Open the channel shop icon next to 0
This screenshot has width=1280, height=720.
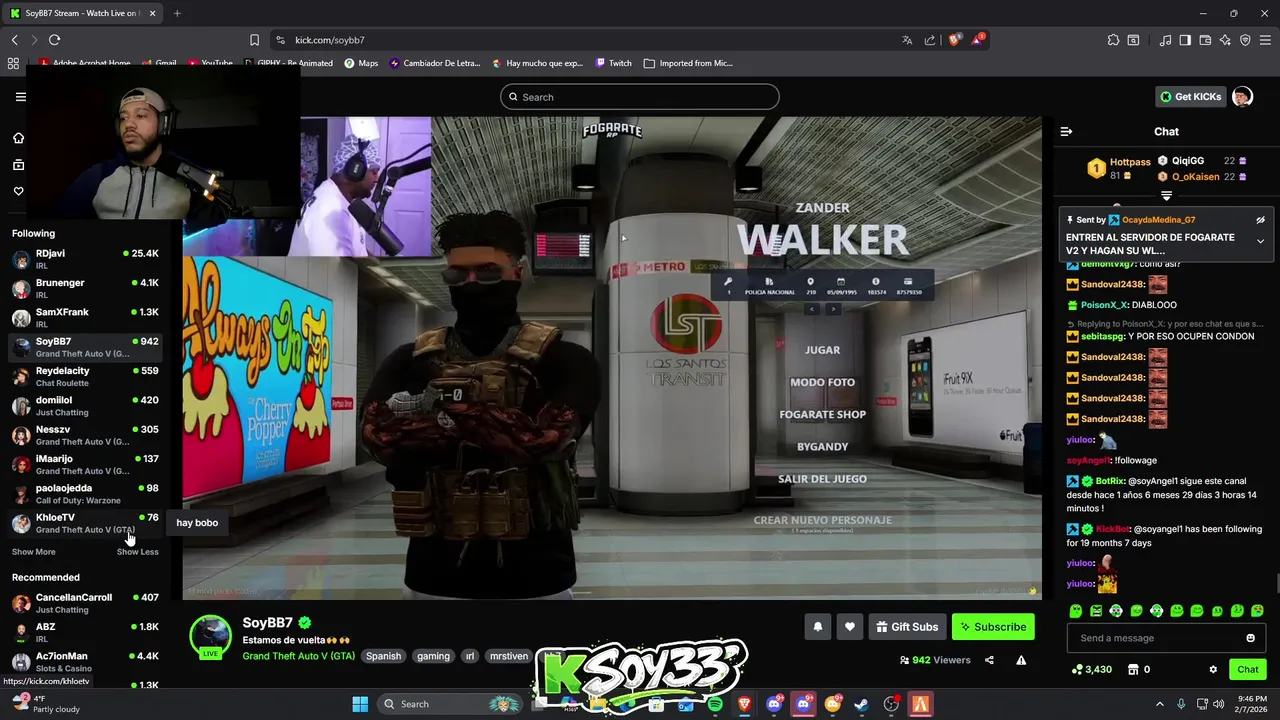click(x=1133, y=669)
